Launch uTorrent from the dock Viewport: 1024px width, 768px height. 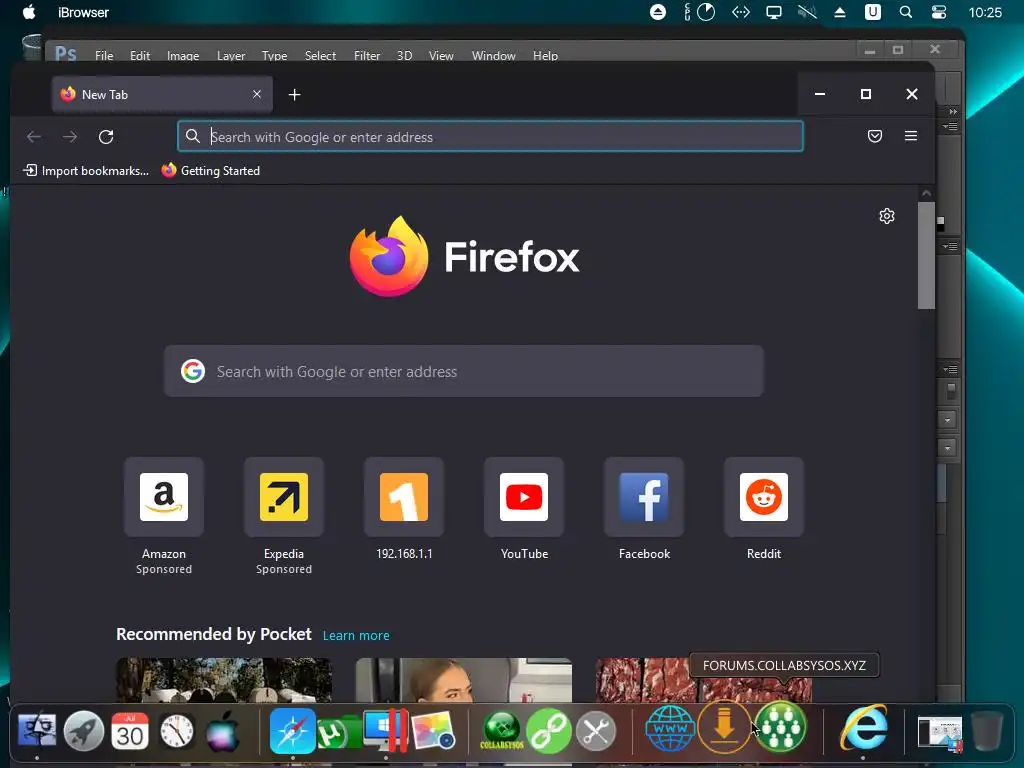(x=336, y=733)
